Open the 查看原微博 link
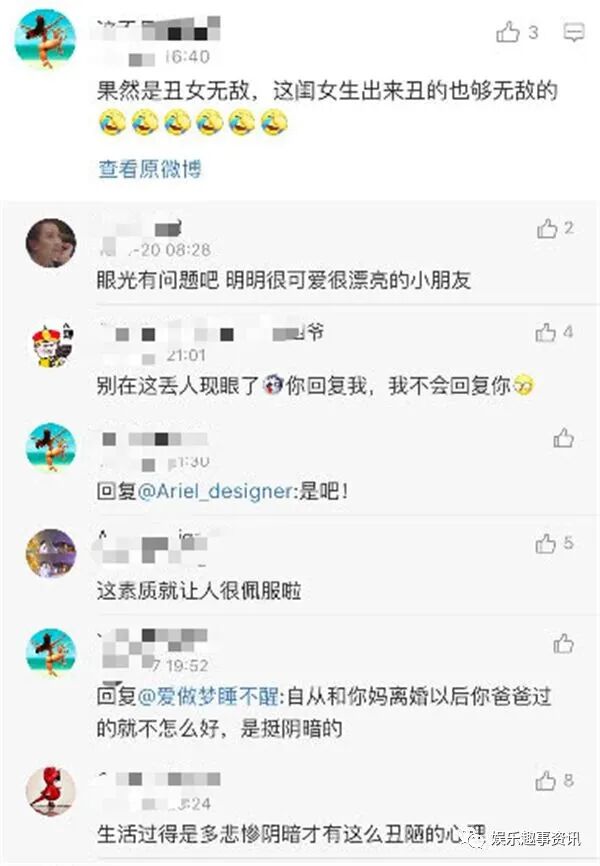Viewport: 600px width, 866px height. pyautogui.click(x=150, y=168)
